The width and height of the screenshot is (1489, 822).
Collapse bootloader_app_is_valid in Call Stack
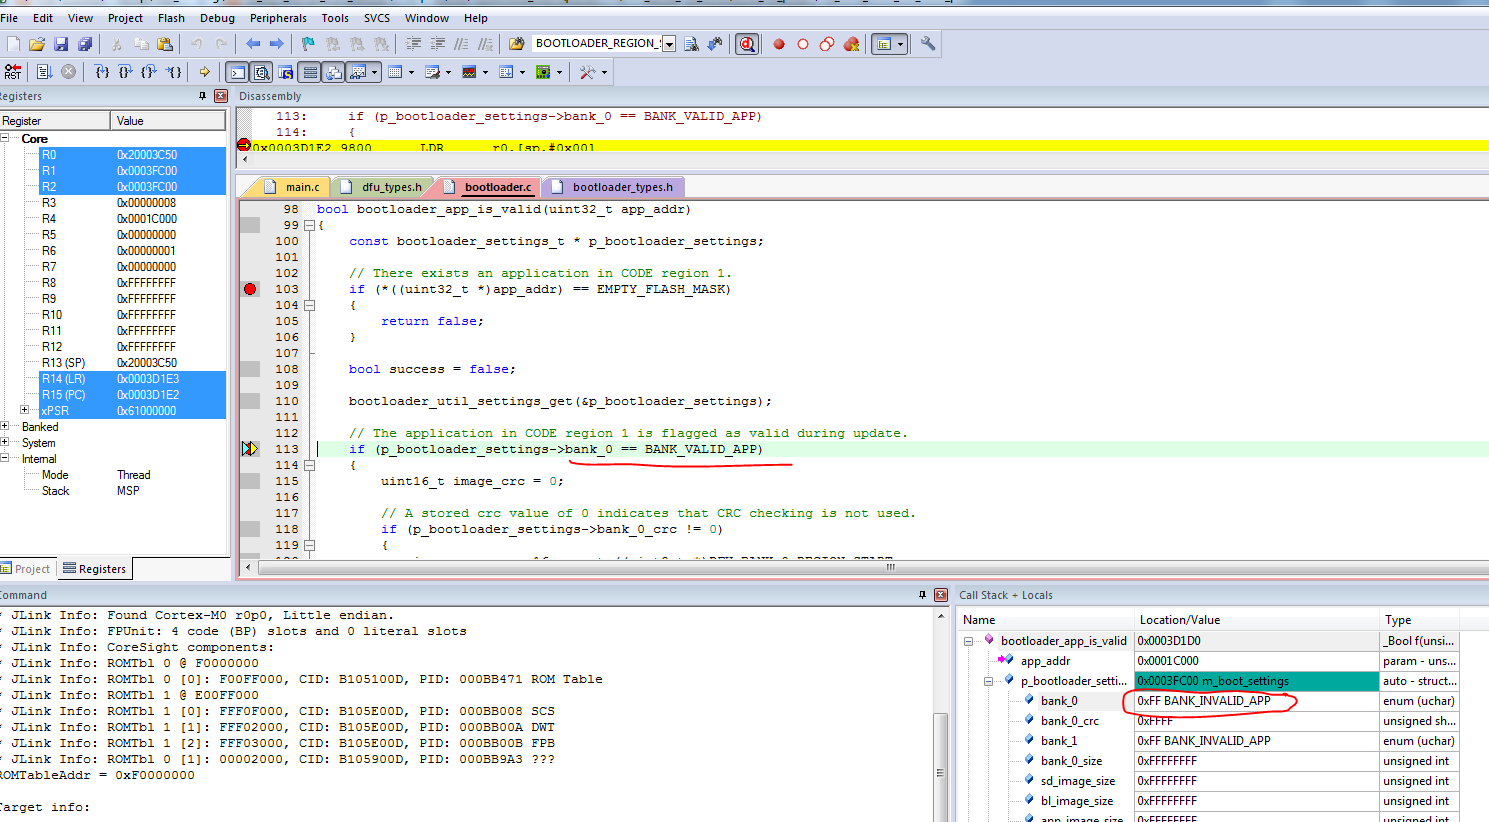968,641
